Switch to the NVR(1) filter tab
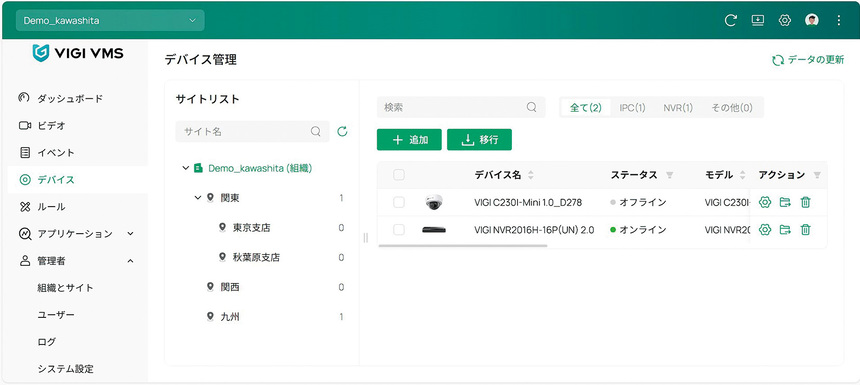Image resolution: width=860 pixels, height=385 pixels. pyautogui.click(x=678, y=107)
